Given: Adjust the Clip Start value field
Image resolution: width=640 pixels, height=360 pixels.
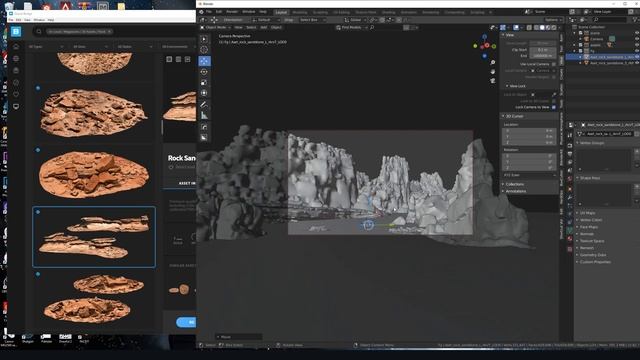Looking at the screenshot, I should coord(542,50).
